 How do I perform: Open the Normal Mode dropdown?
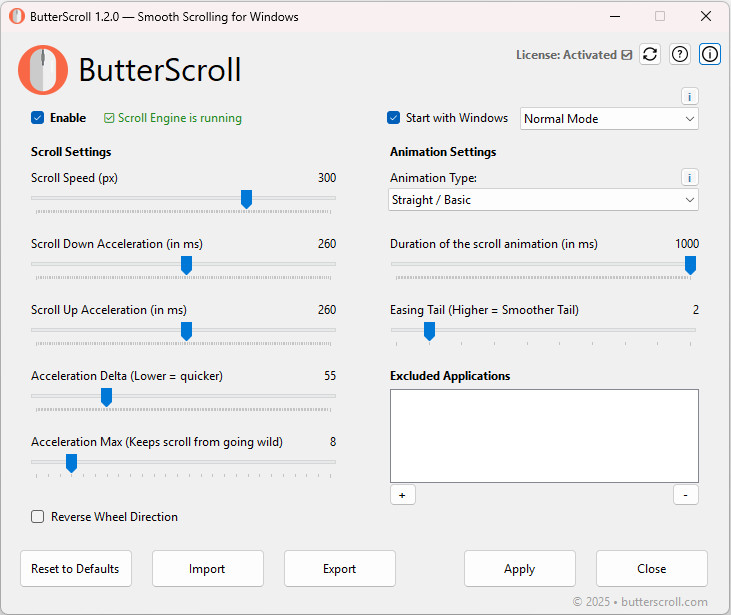tap(609, 119)
